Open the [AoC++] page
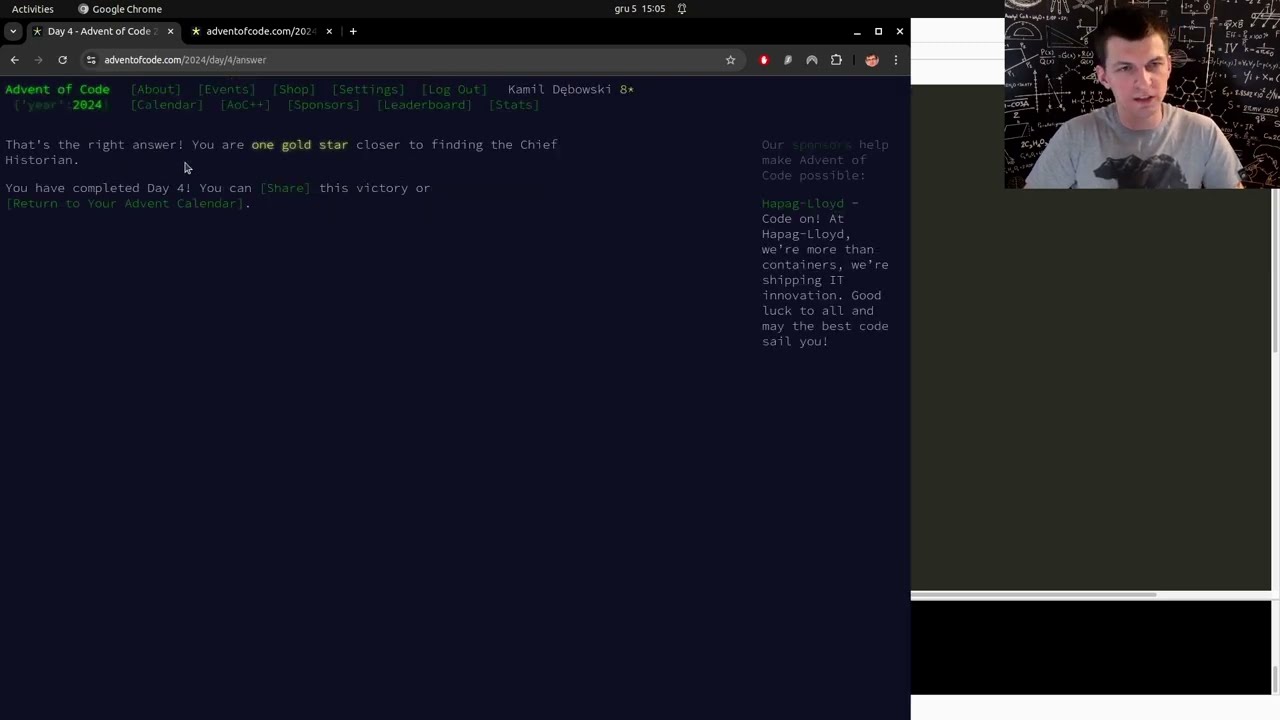Image resolution: width=1280 pixels, height=720 pixels. (x=245, y=105)
